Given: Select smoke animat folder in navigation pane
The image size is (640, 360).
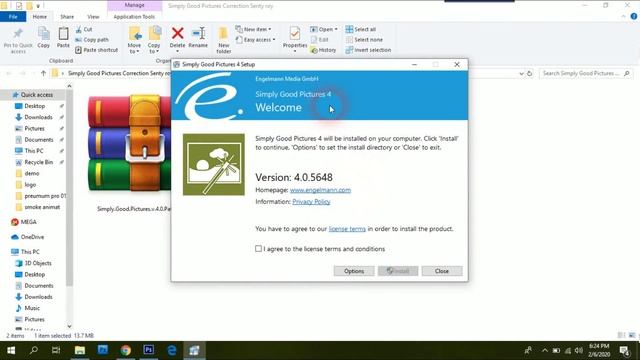Looking at the screenshot, I should coord(42,207).
